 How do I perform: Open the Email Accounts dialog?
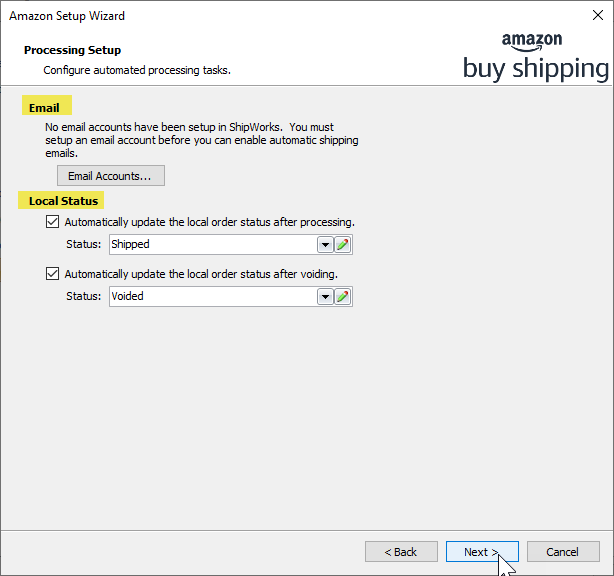111,176
